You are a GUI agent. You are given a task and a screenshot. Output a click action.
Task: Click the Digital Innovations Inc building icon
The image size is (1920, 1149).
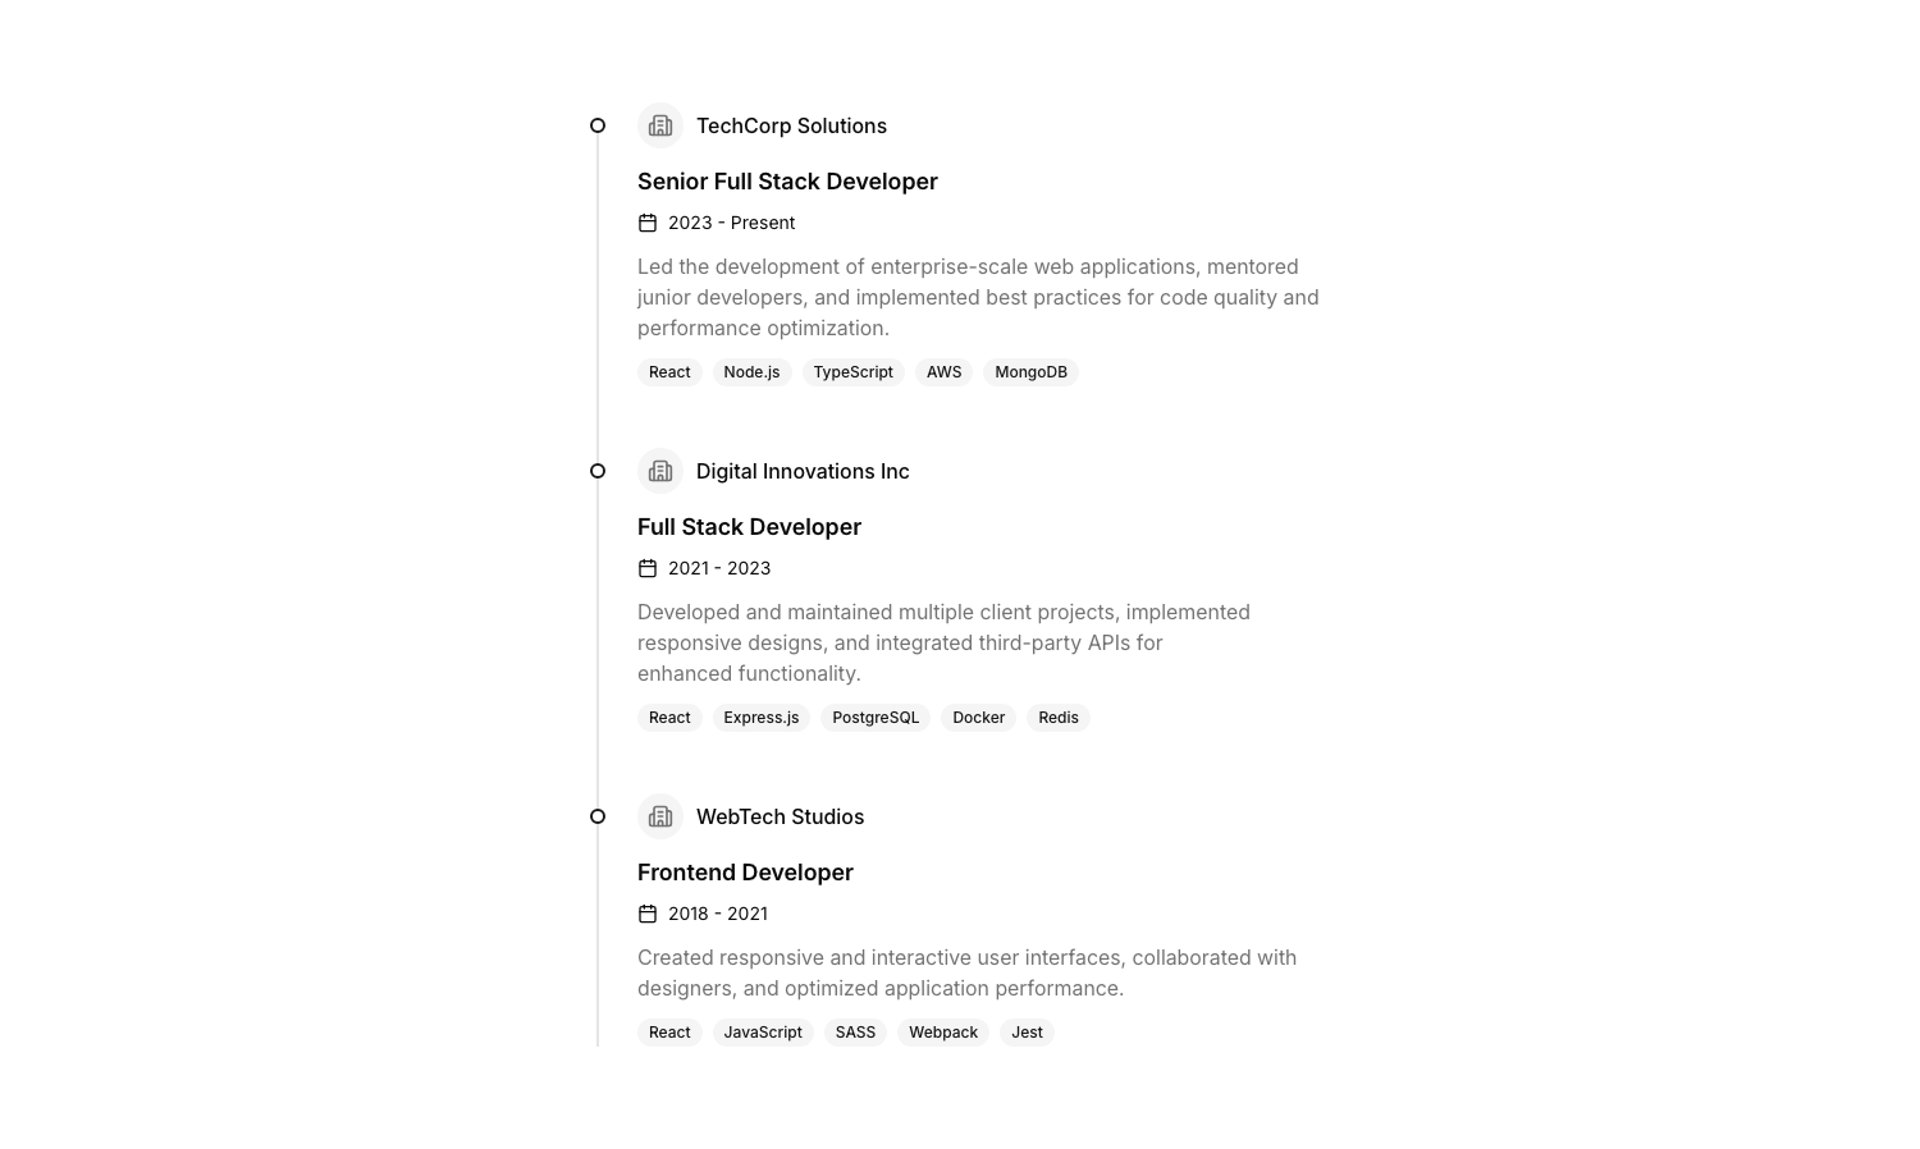(660, 471)
